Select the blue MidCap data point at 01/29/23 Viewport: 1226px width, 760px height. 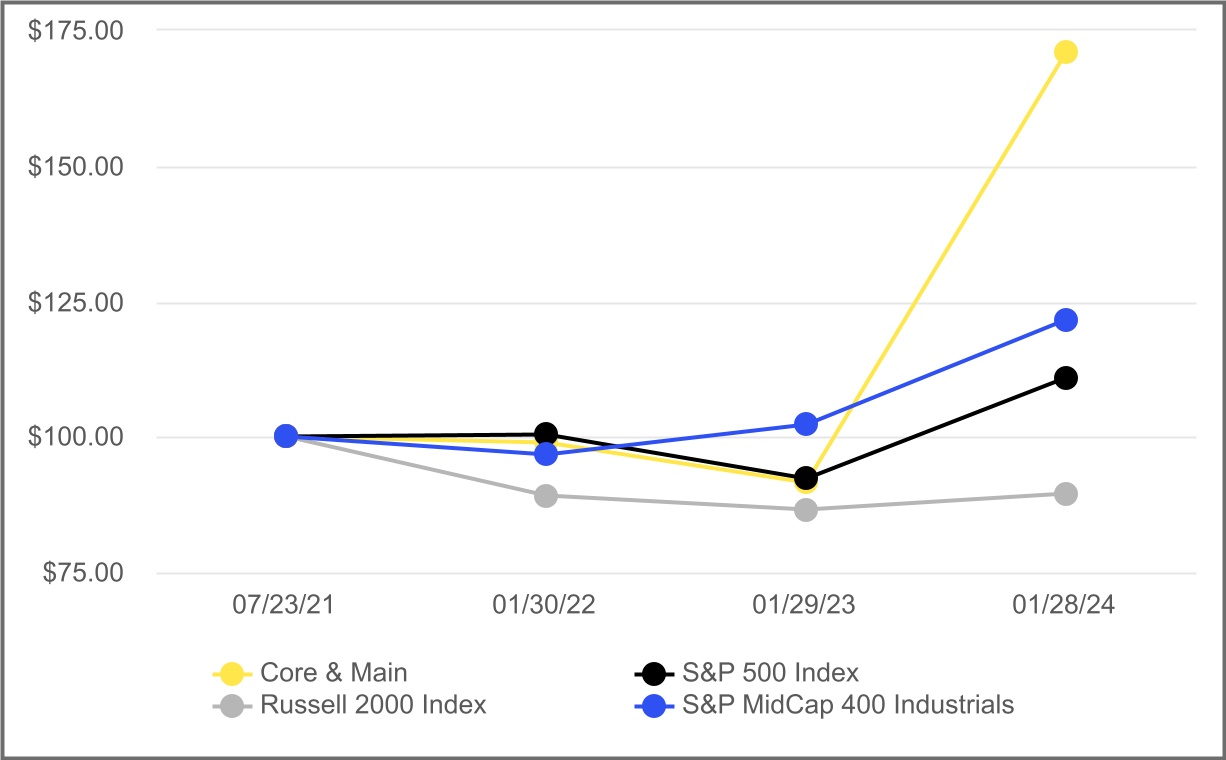click(806, 424)
